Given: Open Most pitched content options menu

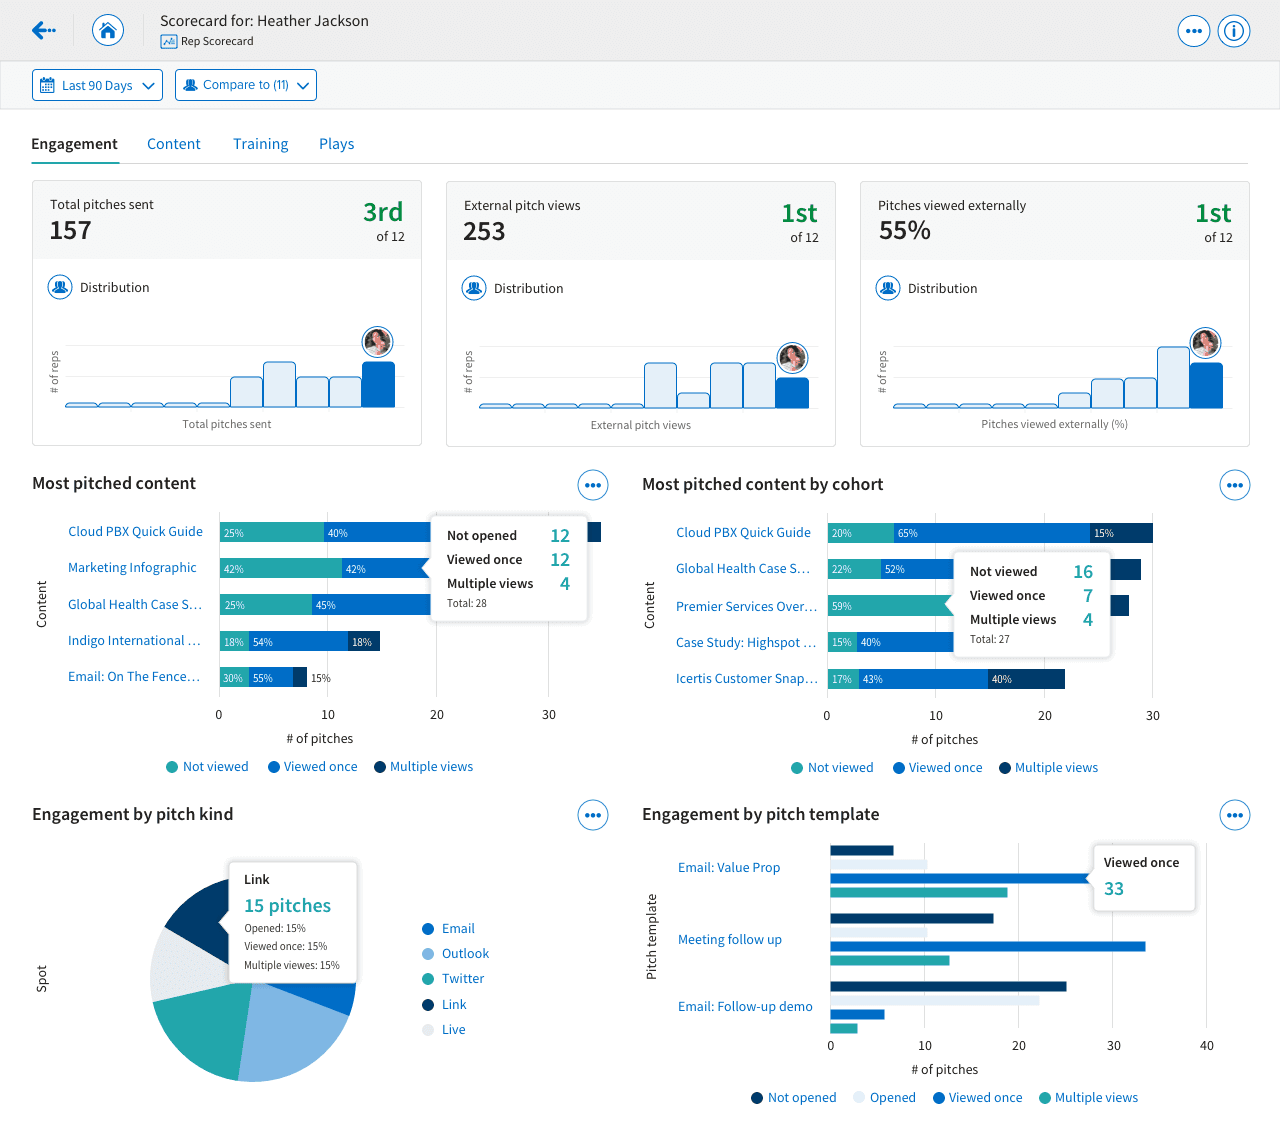Looking at the screenshot, I should pyautogui.click(x=593, y=485).
